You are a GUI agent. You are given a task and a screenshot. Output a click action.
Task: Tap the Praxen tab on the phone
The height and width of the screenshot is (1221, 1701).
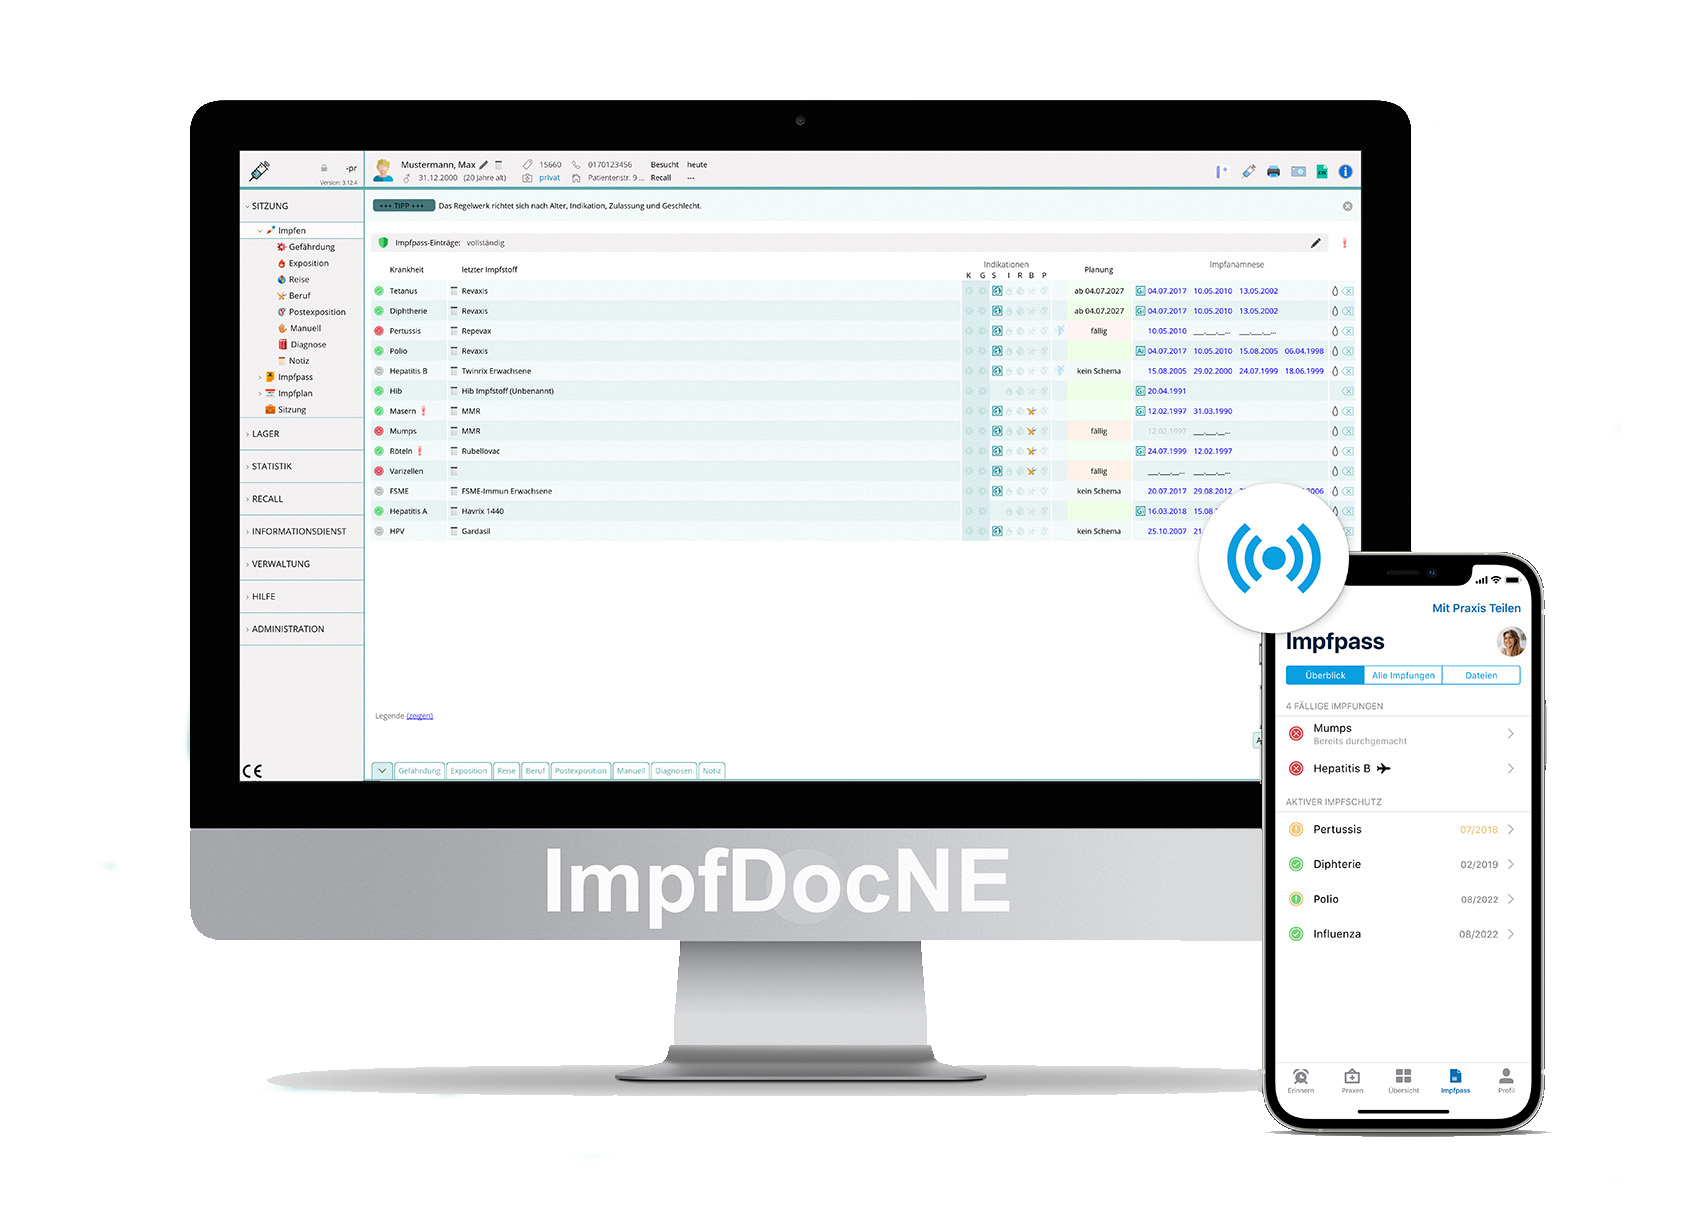pyautogui.click(x=1352, y=1081)
